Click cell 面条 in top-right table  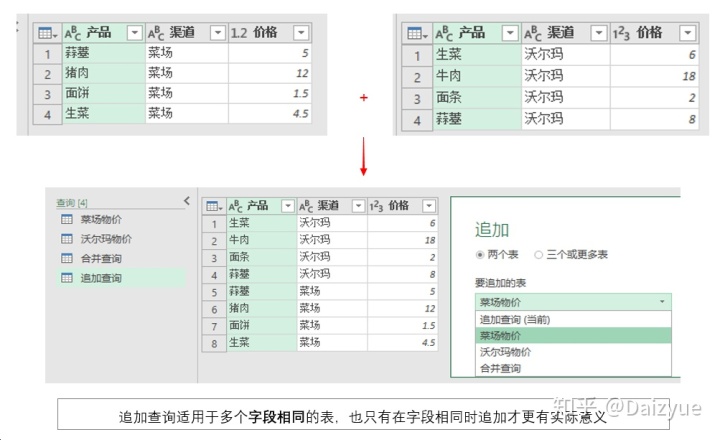click(x=477, y=97)
